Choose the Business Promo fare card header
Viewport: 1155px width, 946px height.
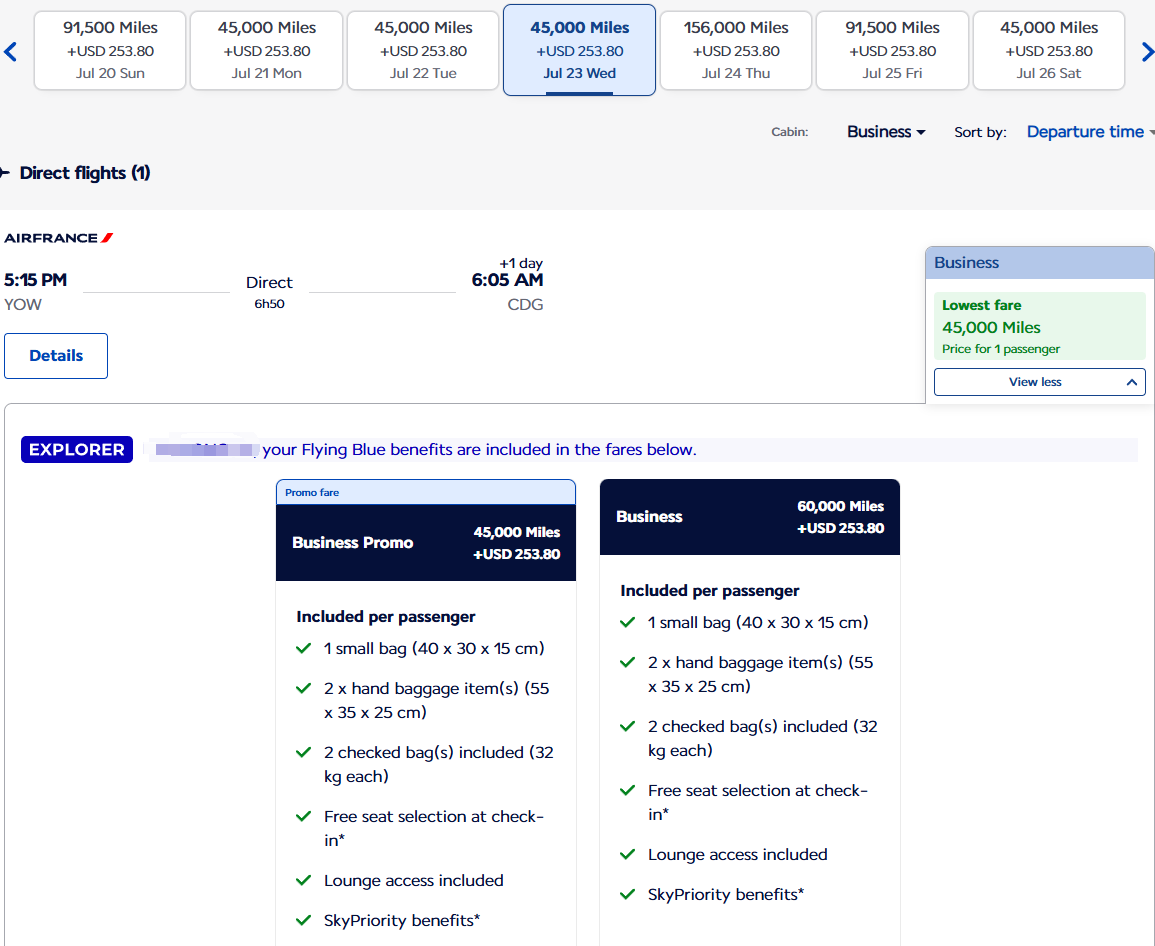tap(426, 542)
